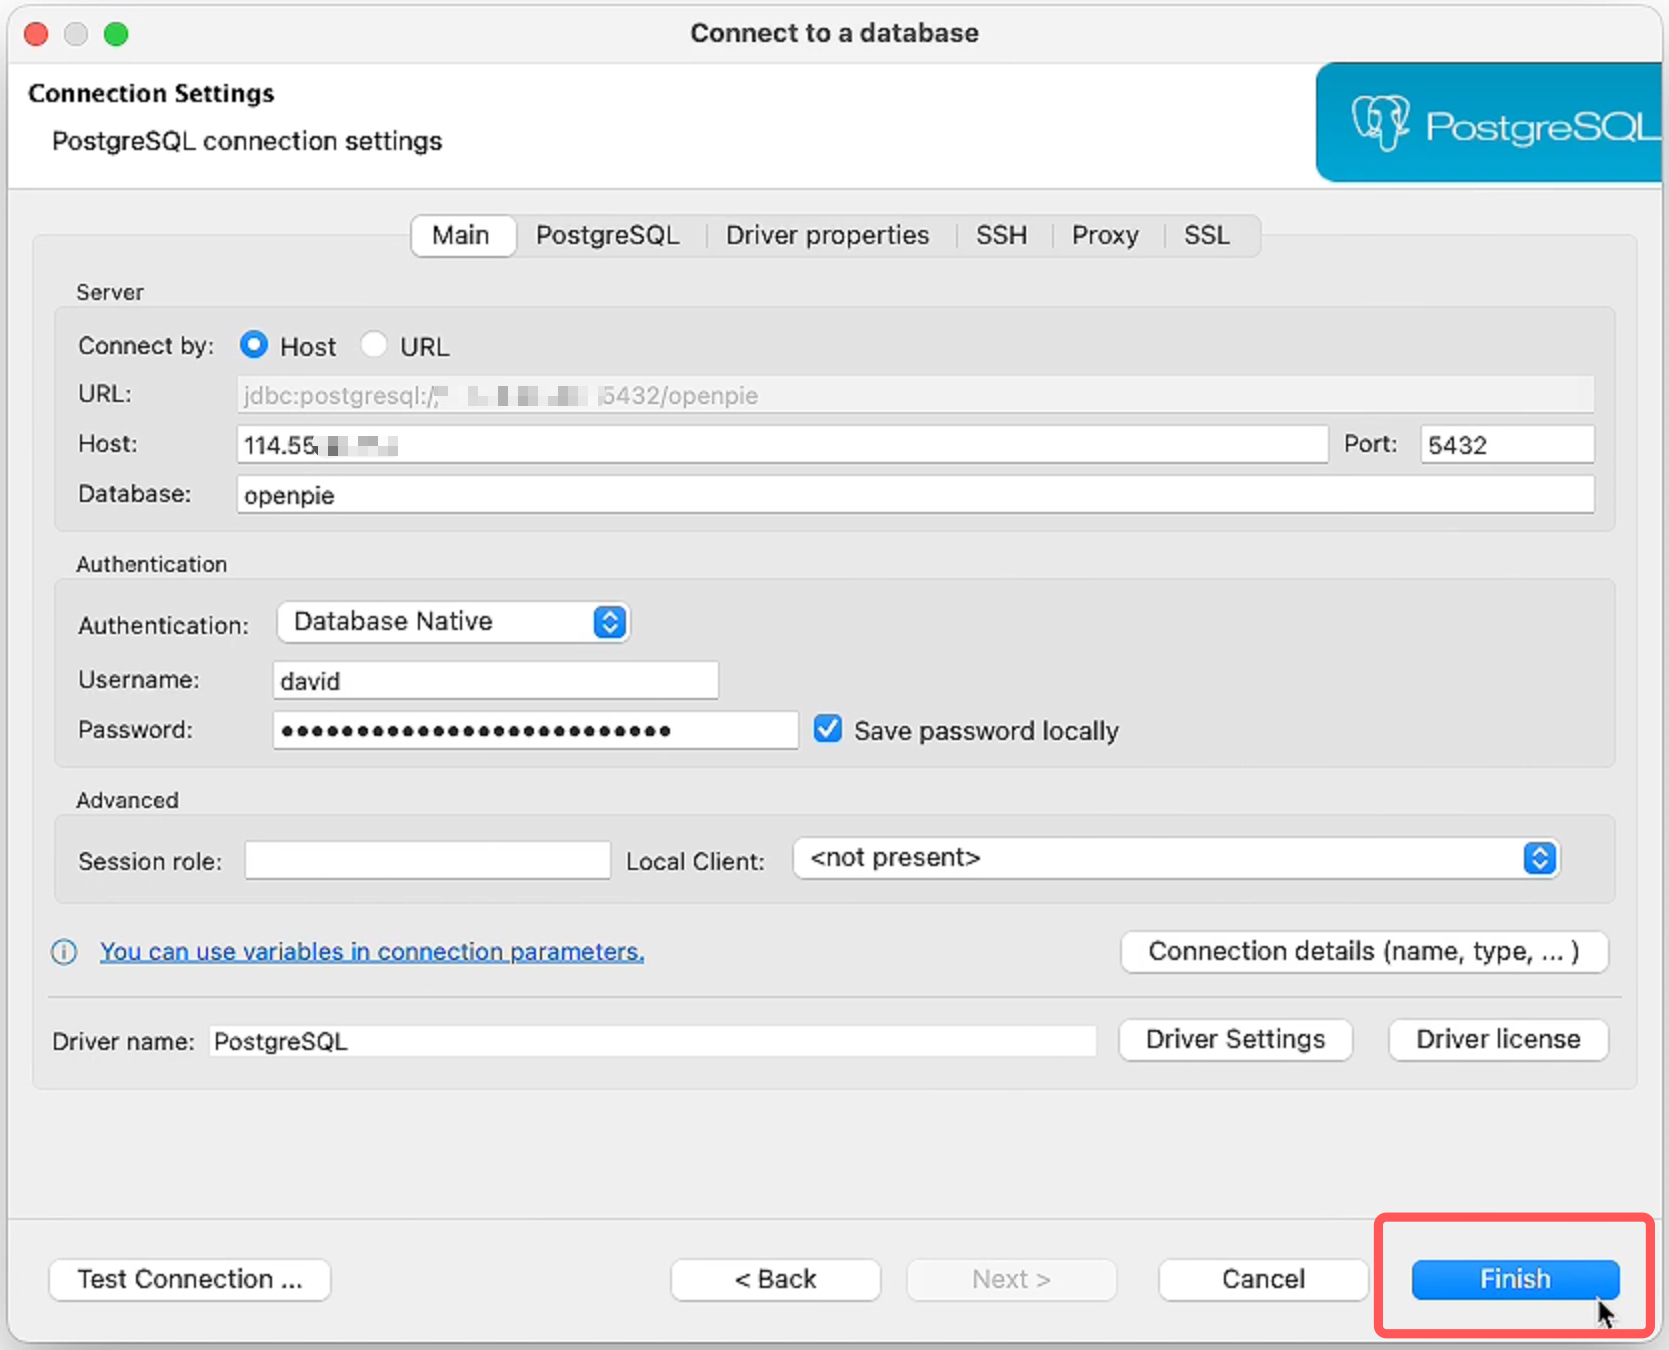Go back with the < Back button
1669x1350 pixels.
(776, 1279)
